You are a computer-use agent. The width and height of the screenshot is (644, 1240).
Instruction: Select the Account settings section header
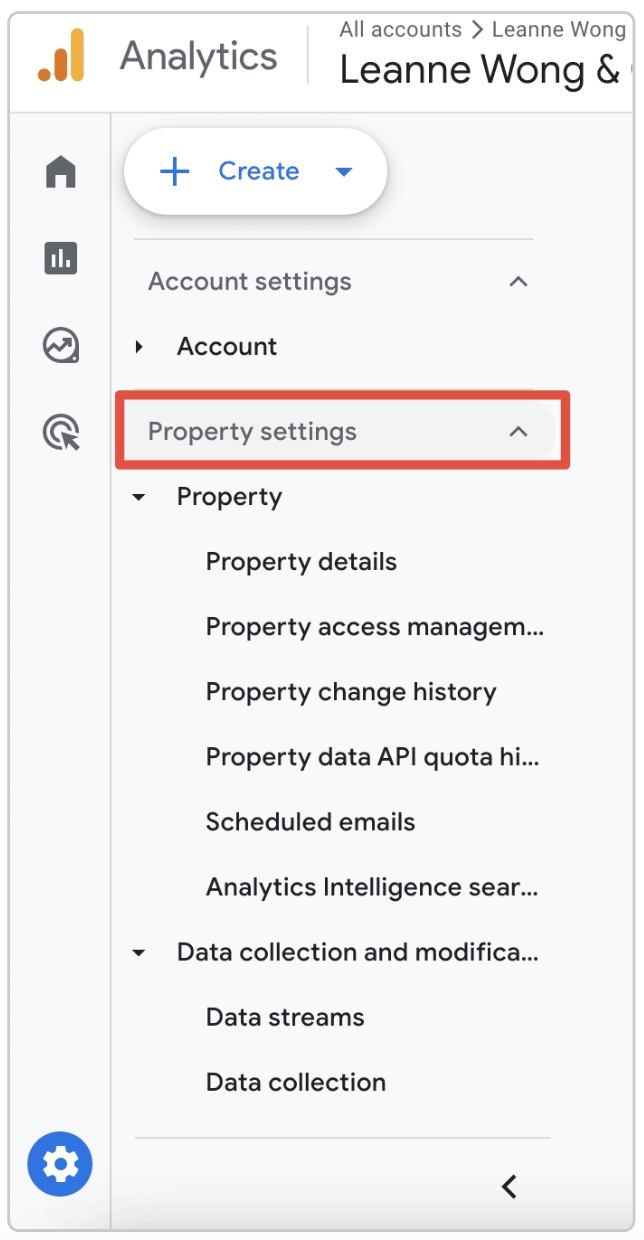coord(249,282)
